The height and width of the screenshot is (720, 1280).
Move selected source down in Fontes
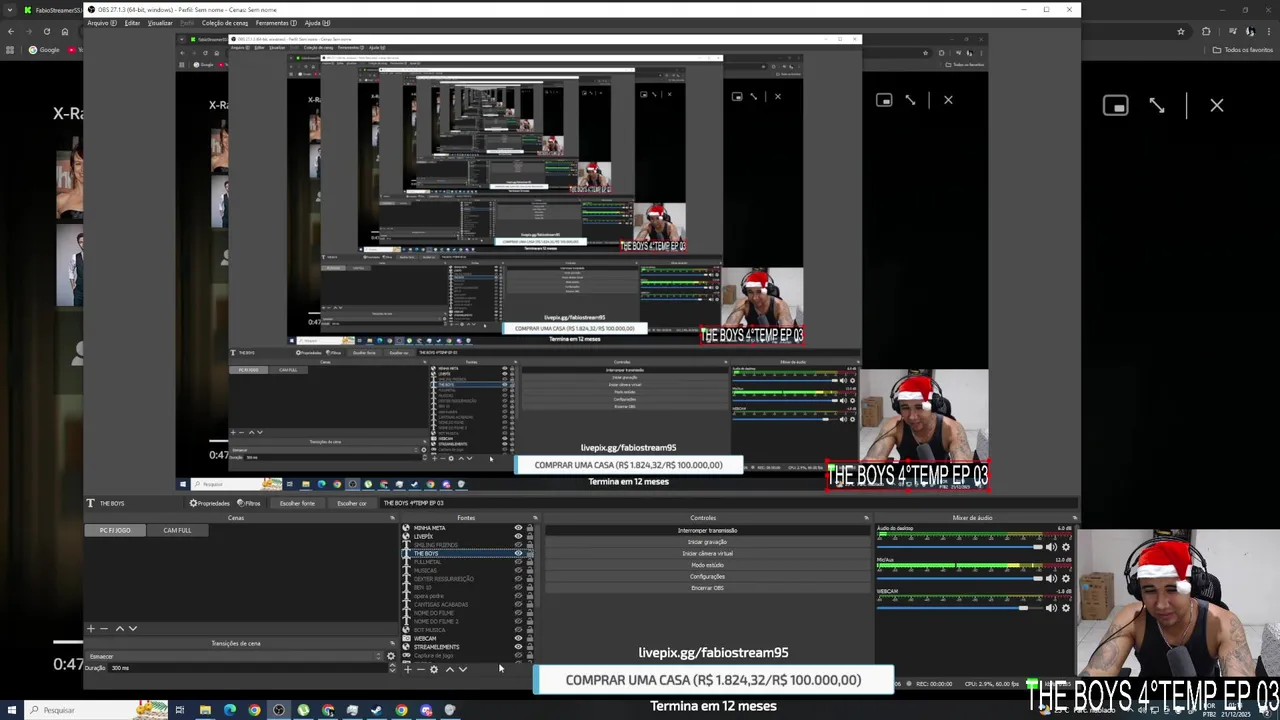tap(462, 669)
